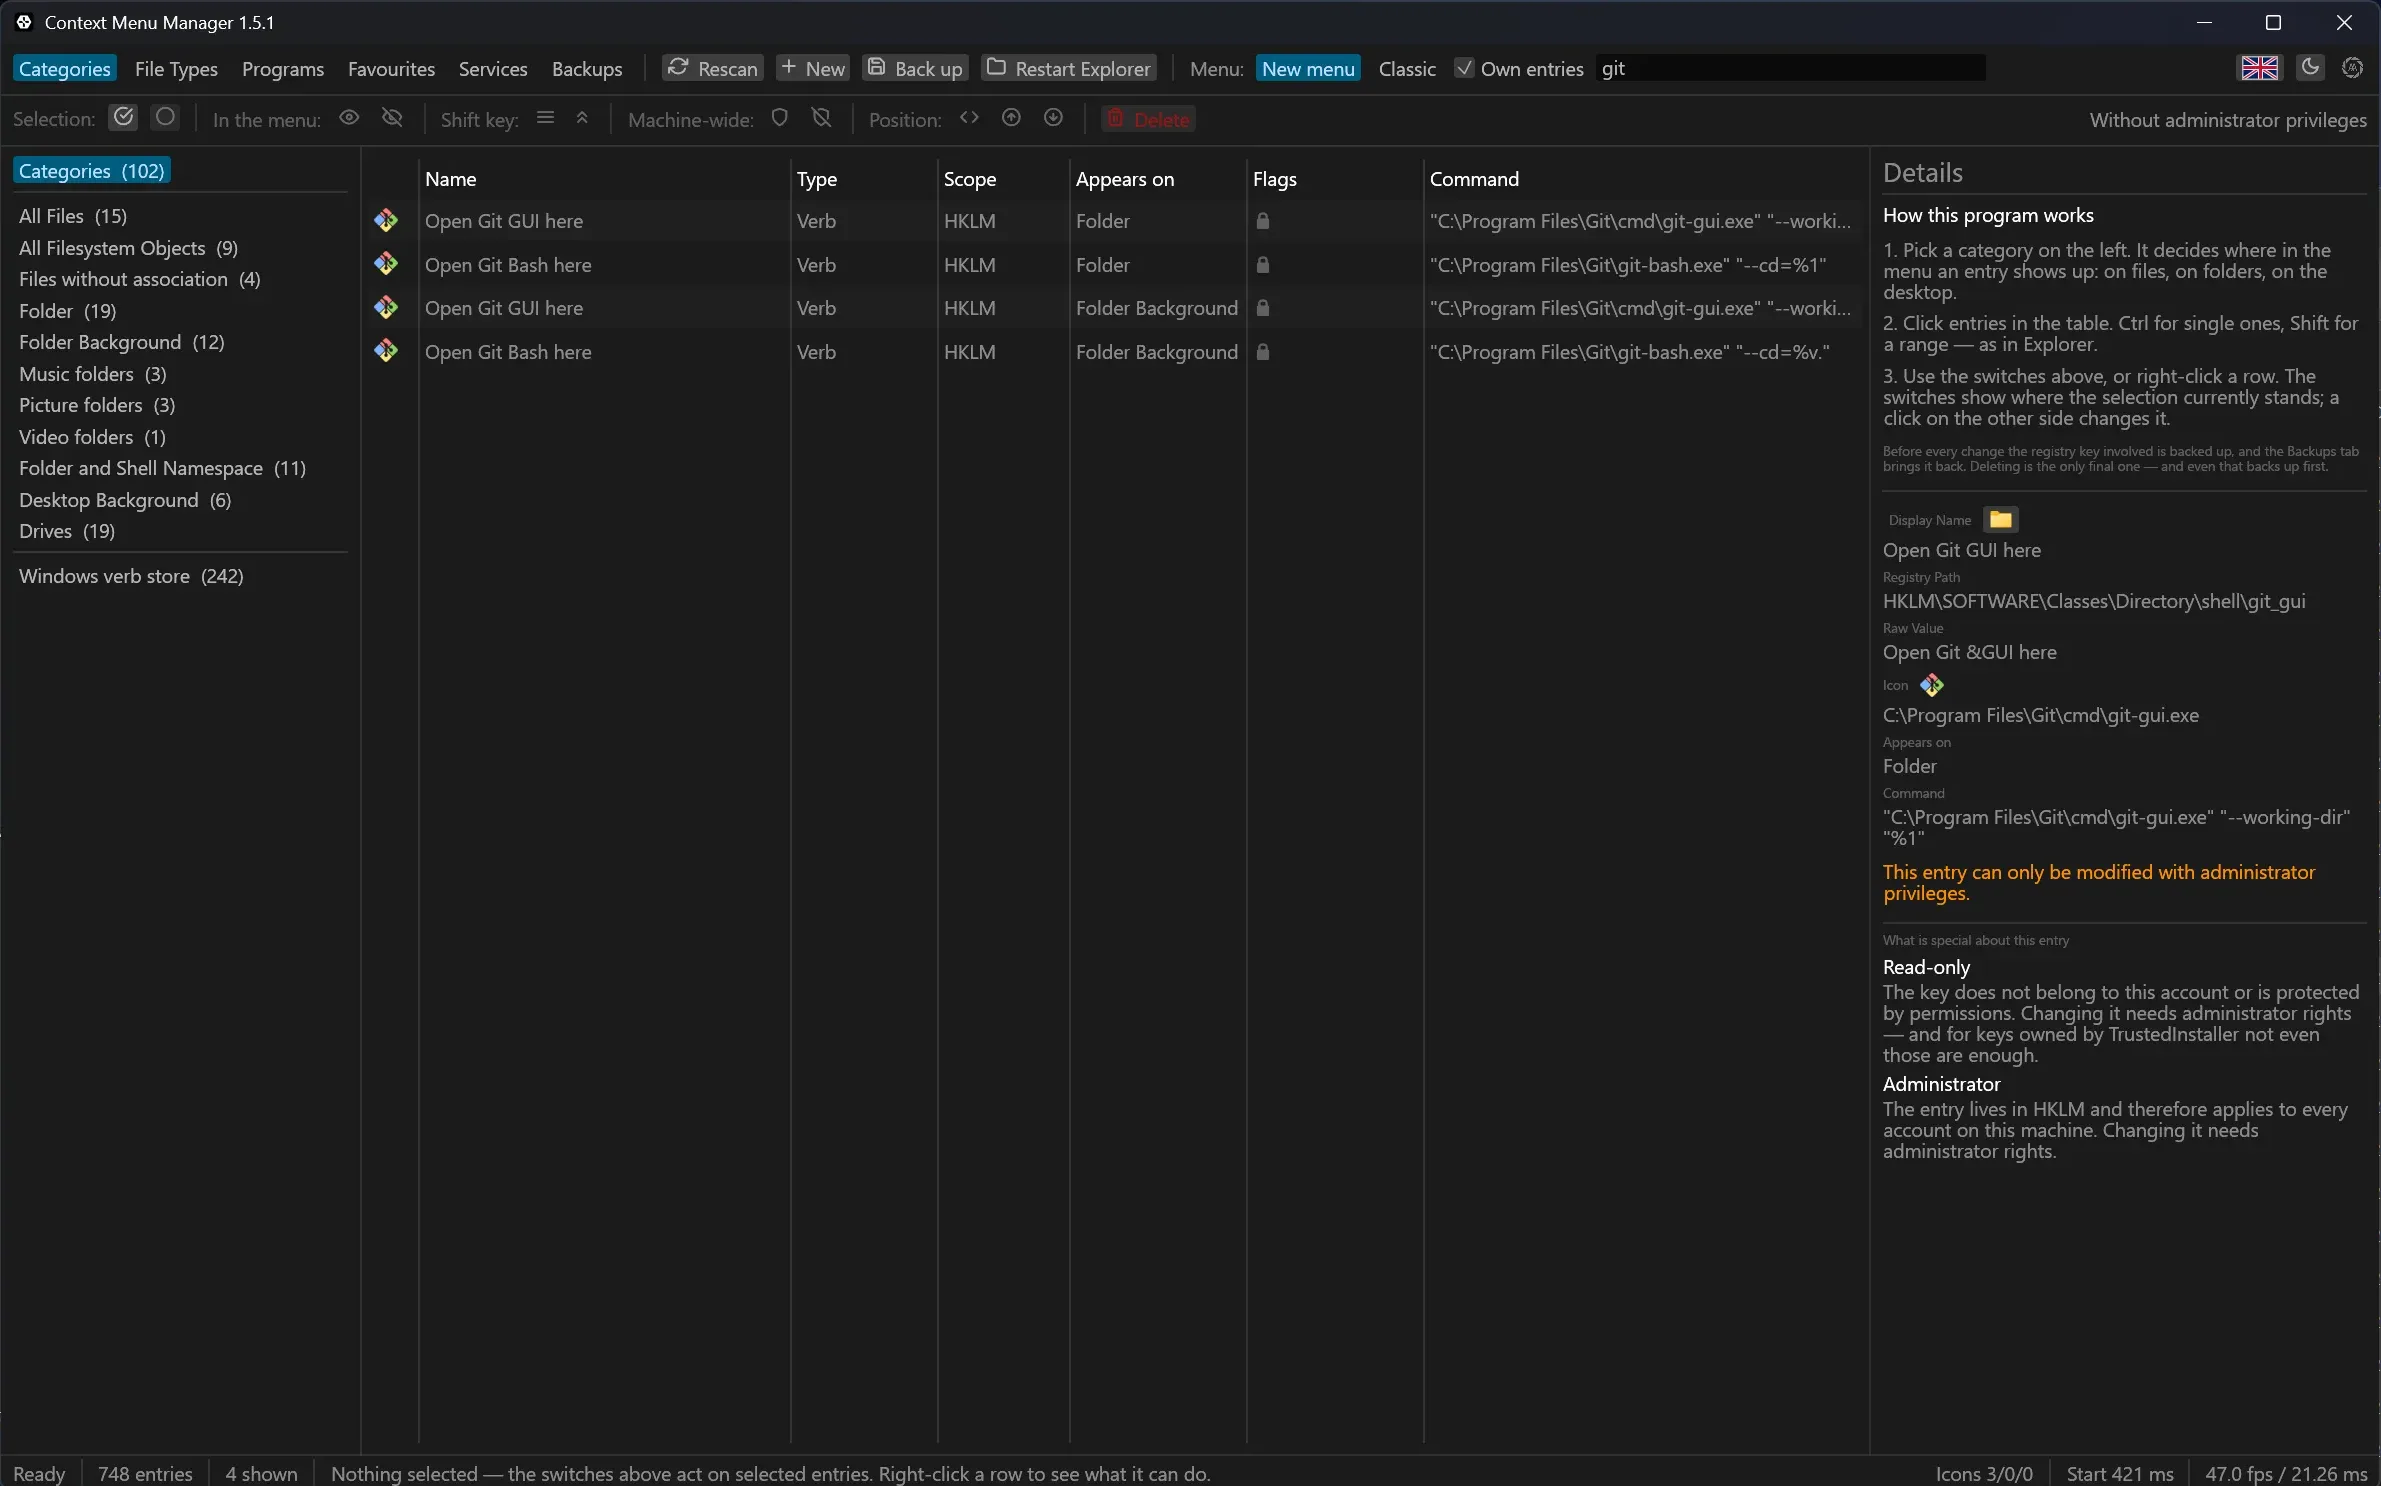Viewport: 2381px width, 1486px height.
Task: Click lock flag on Folder Background Git Bash row
Action: (1263, 351)
